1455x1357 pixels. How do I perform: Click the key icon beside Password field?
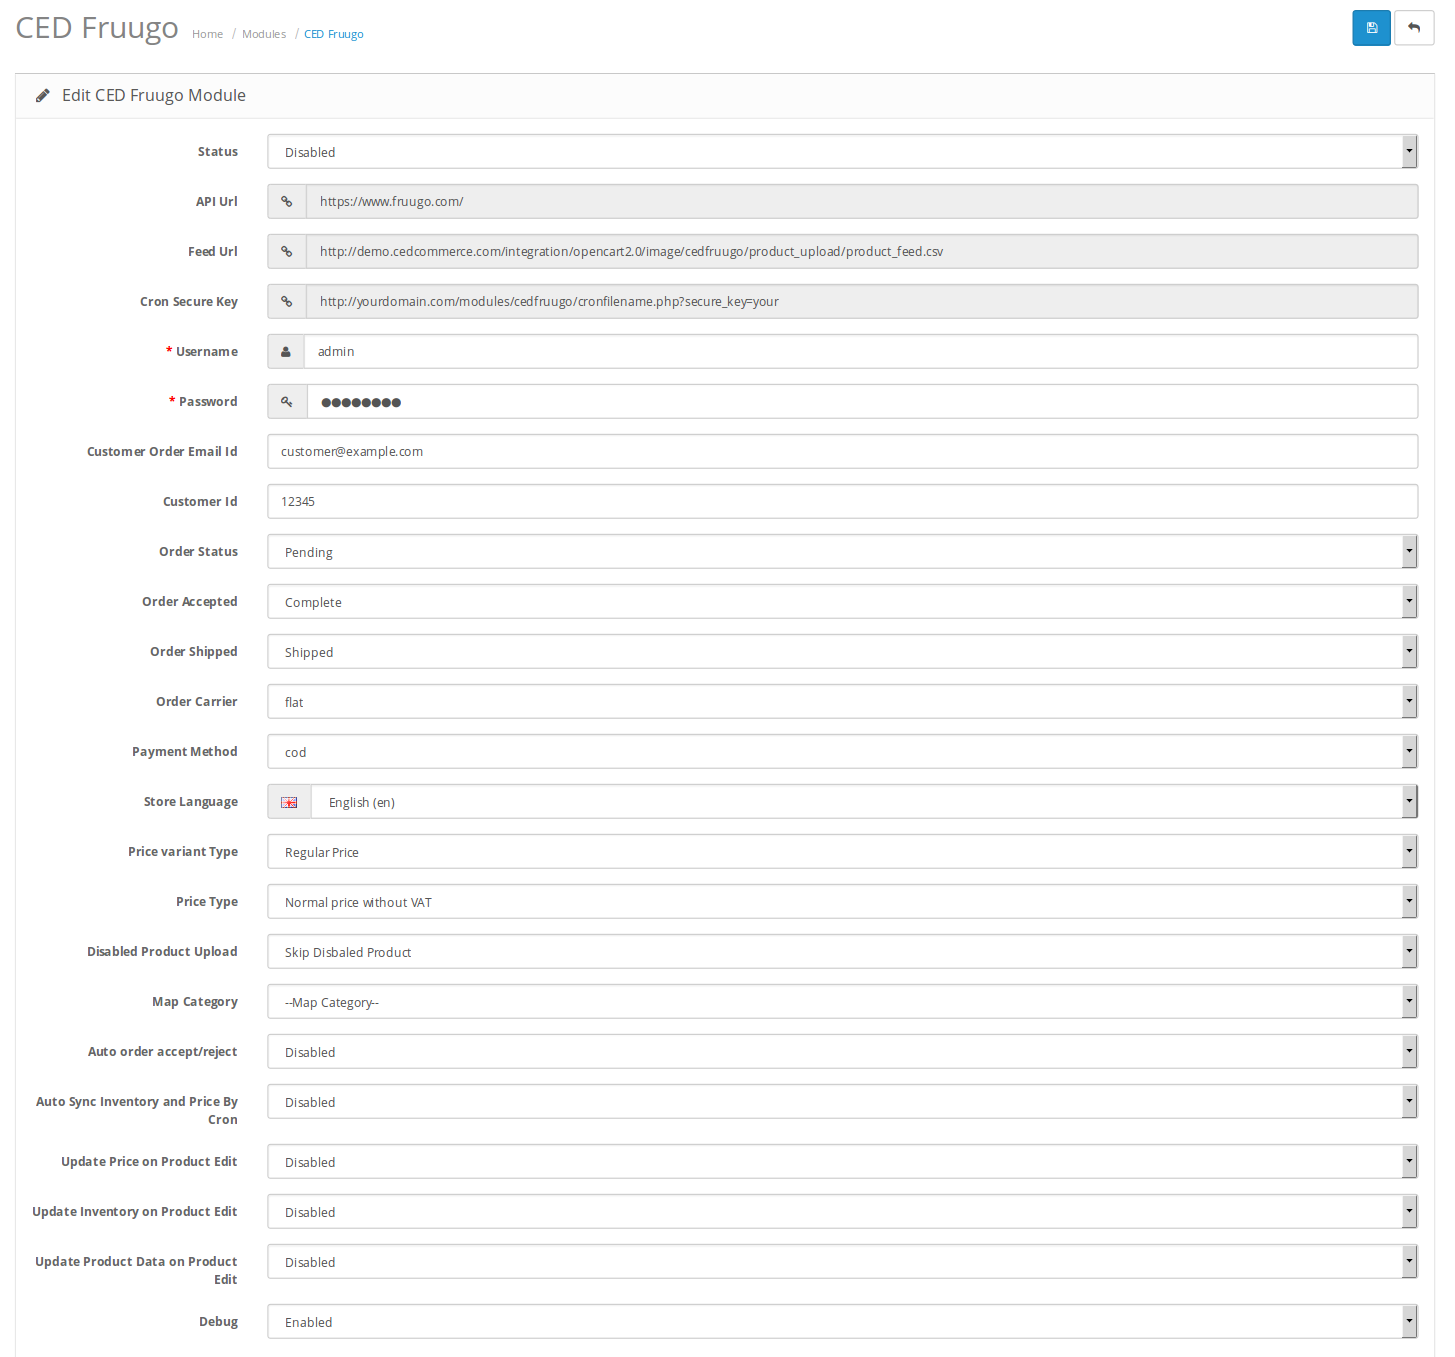click(287, 401)
